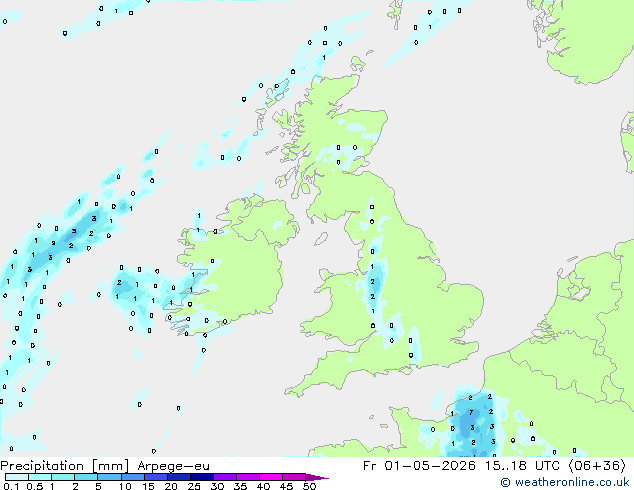Click the '15..18 UTC' time range
Image resolution: width=634 pixels, height=490 pixels.
[522, 466]
